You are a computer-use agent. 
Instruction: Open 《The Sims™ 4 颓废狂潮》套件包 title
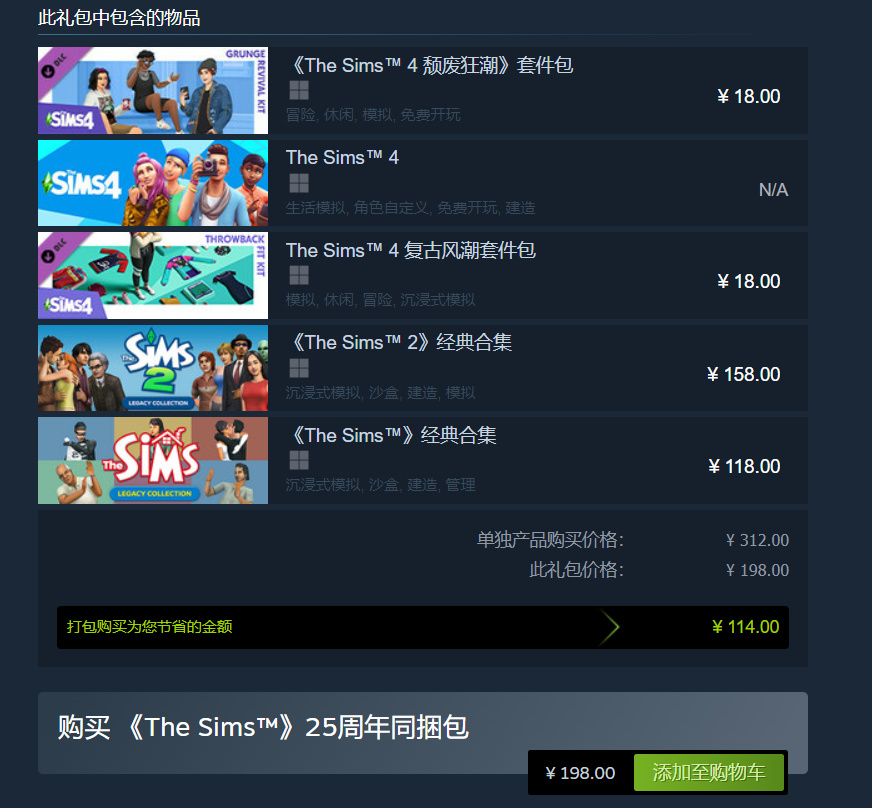(x=430, y=66)
